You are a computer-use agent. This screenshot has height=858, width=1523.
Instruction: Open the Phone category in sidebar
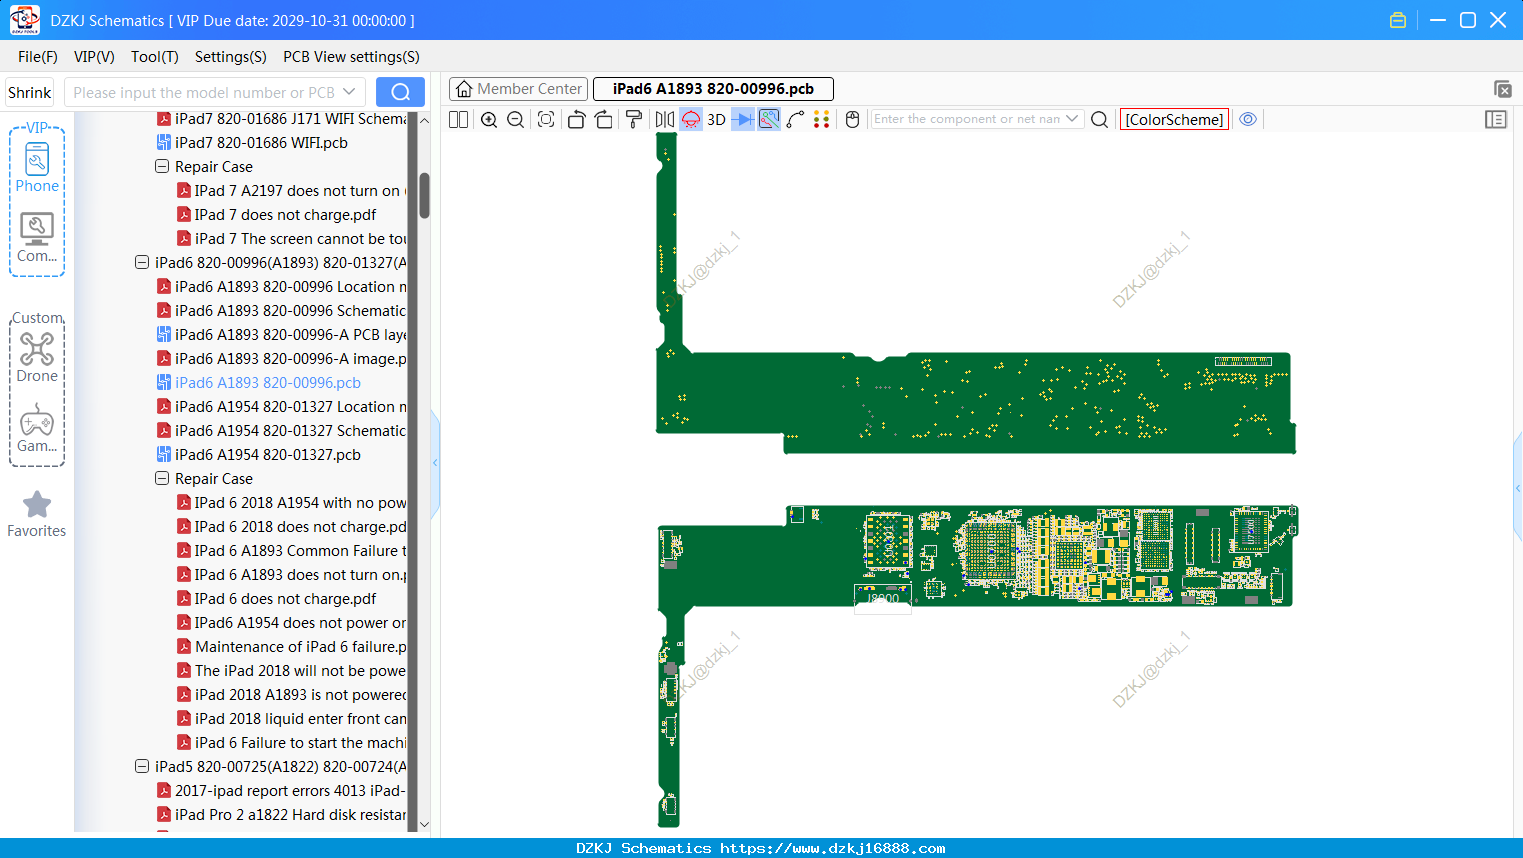(x=37, y=167)
